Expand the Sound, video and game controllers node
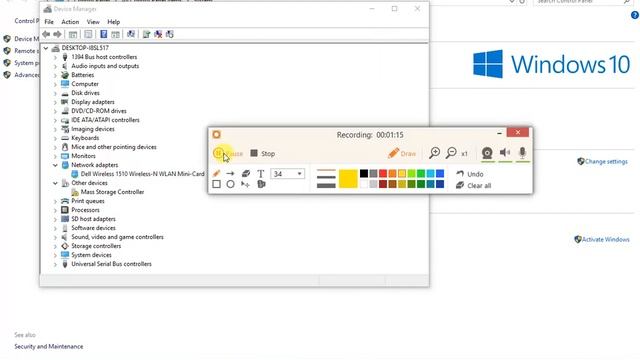Viewport: 640px width, 360px height. coord(55,237)
